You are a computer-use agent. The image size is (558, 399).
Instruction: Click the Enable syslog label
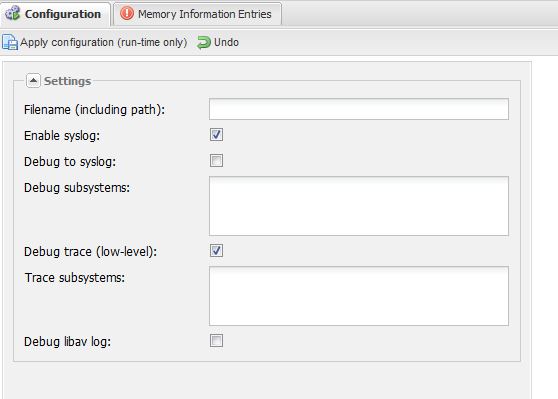[62, 136]
